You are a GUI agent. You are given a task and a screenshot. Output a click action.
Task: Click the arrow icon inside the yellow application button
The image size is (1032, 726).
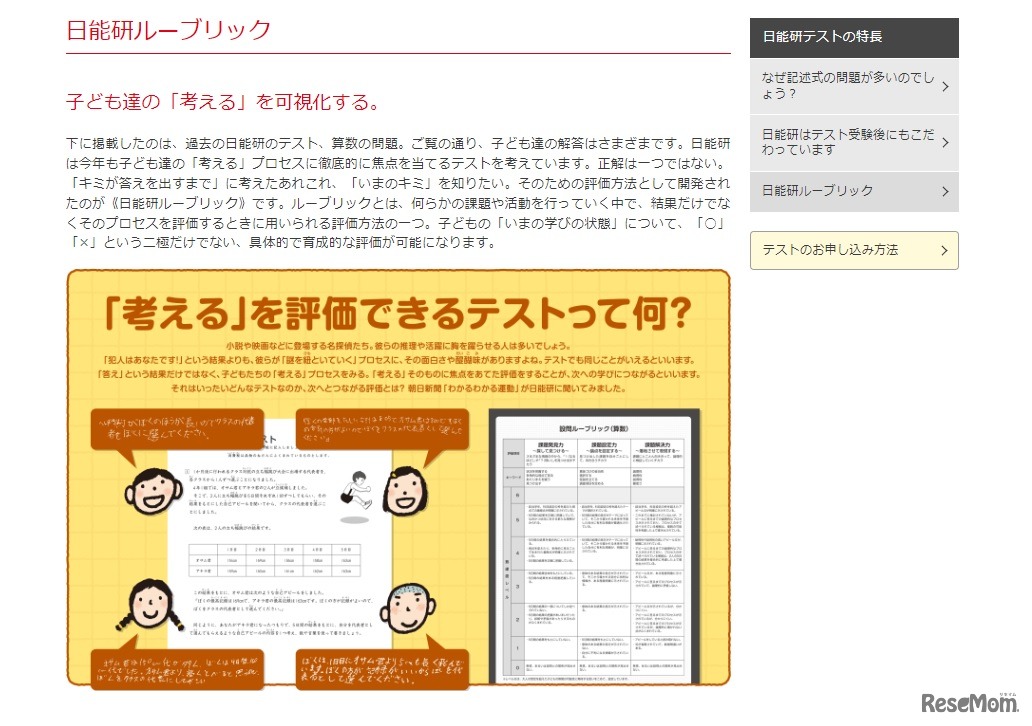coord(946,251)
